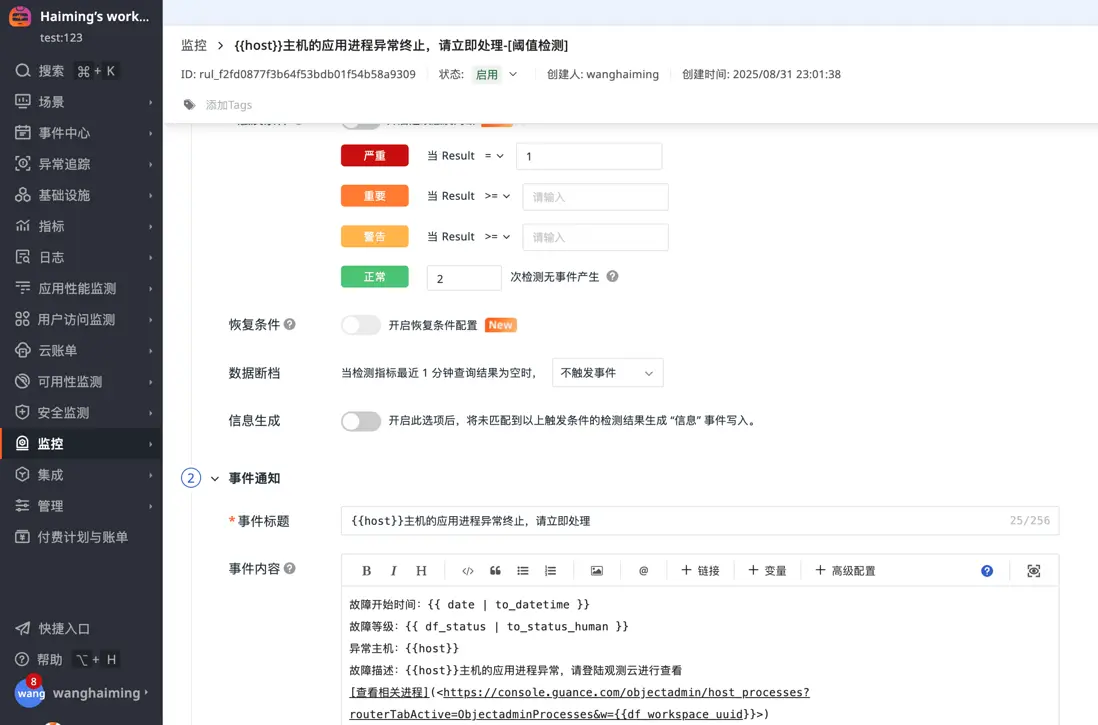This screenshot has width=1098, height=725.
Task: Click the 添加Tags button
Action: (228, 104)
